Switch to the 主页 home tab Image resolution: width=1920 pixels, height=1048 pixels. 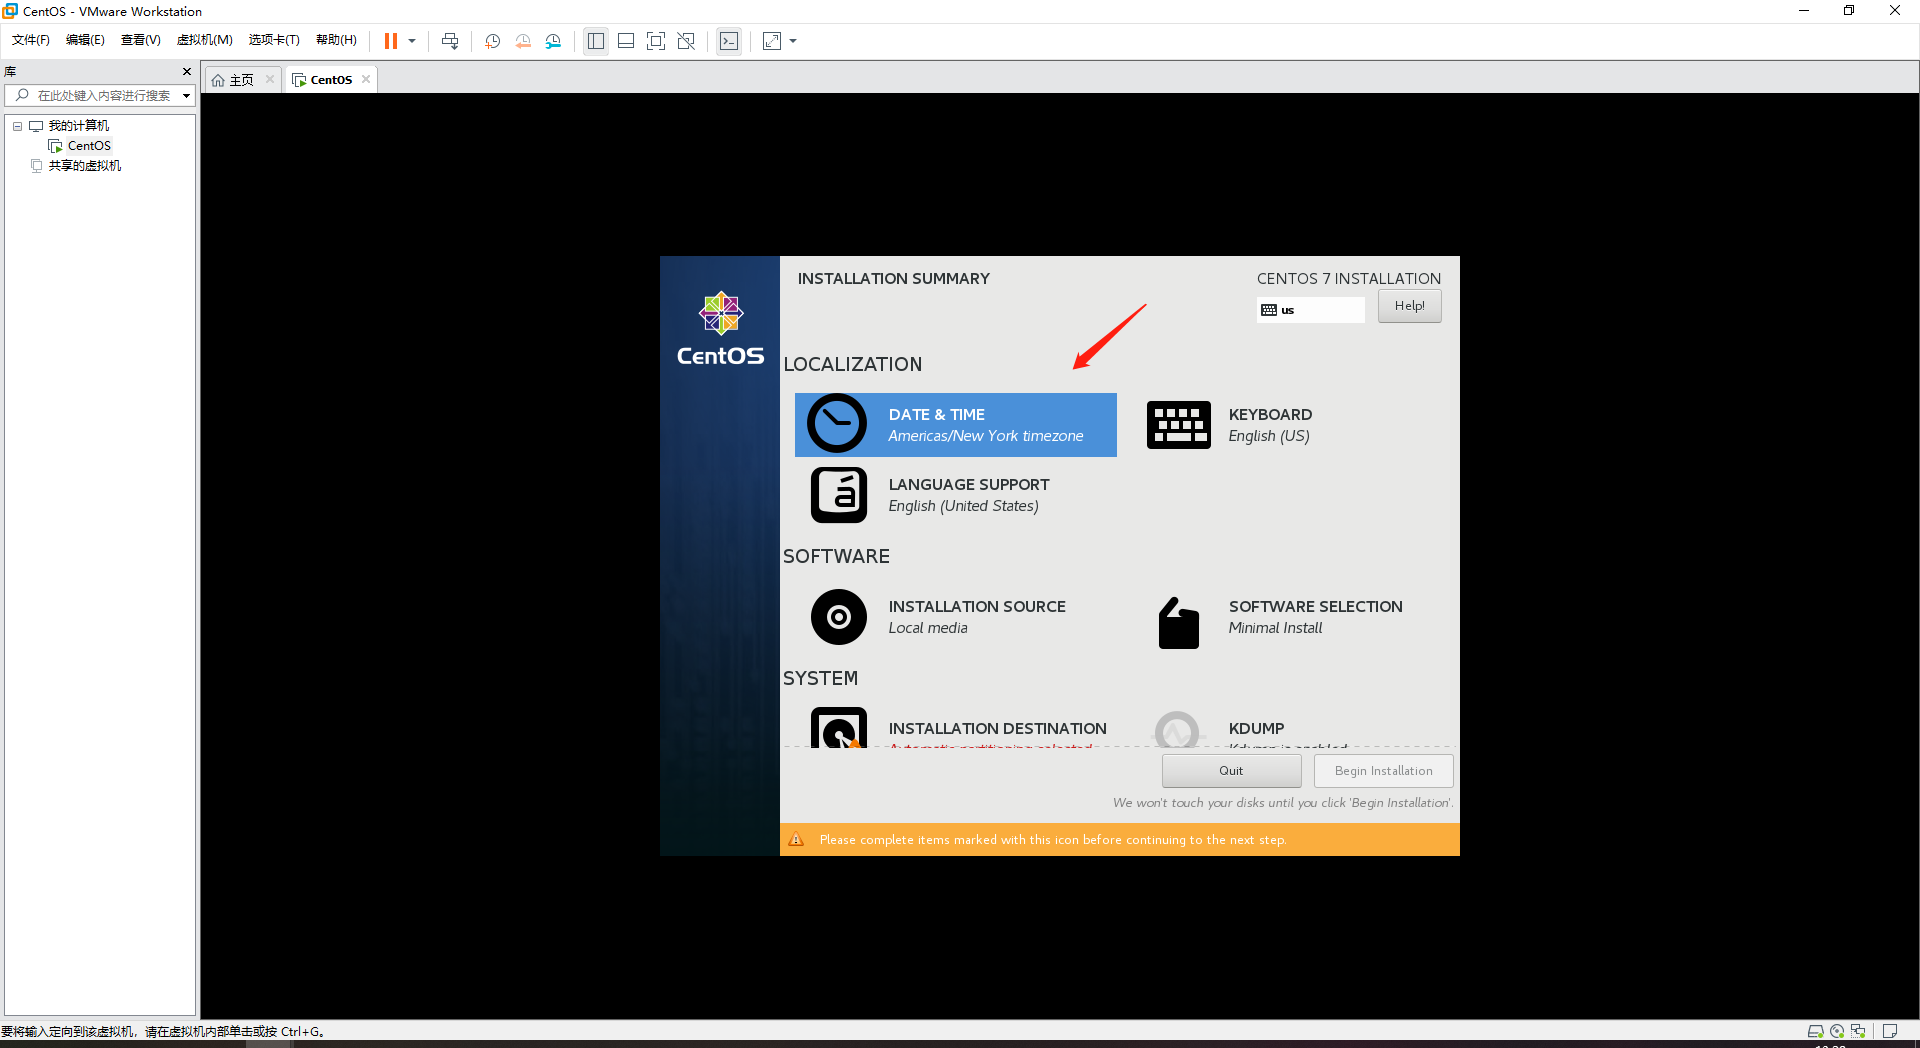[241, 80]
